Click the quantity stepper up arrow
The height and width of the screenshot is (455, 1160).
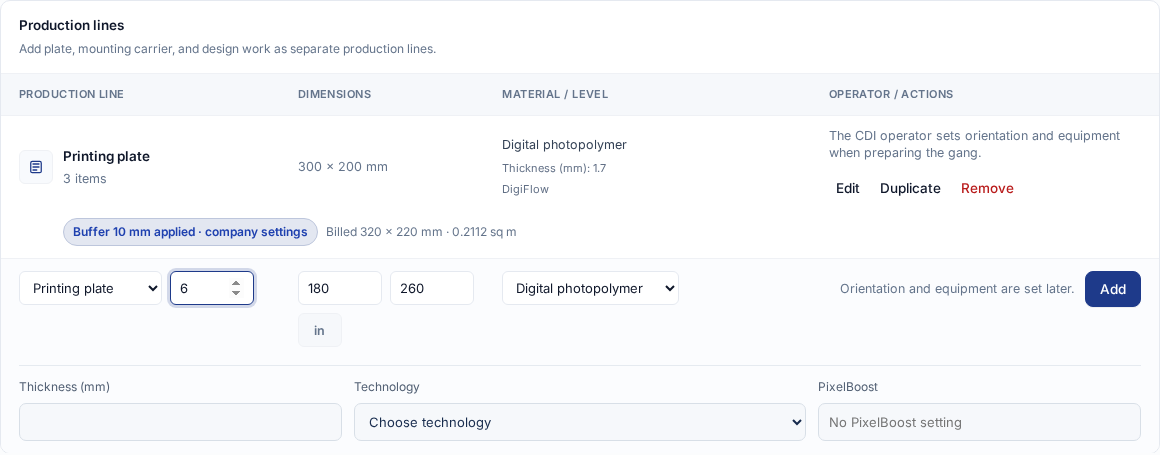coord(236,283)
